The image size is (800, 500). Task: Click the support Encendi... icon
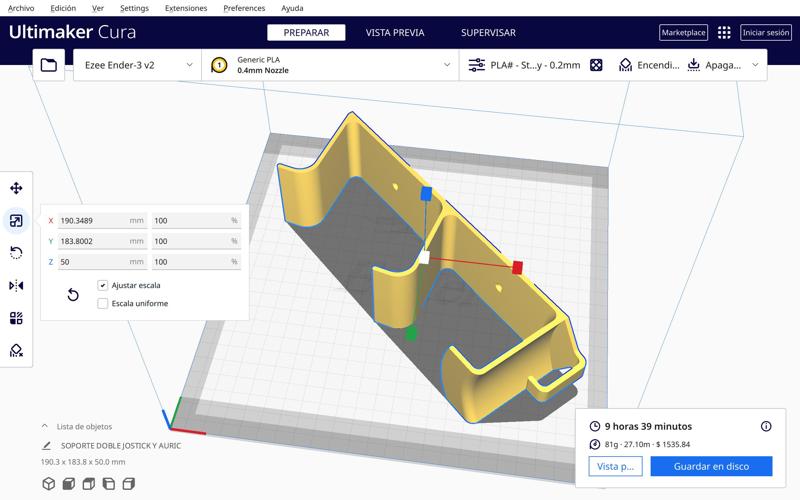click(x=625, y=65)
